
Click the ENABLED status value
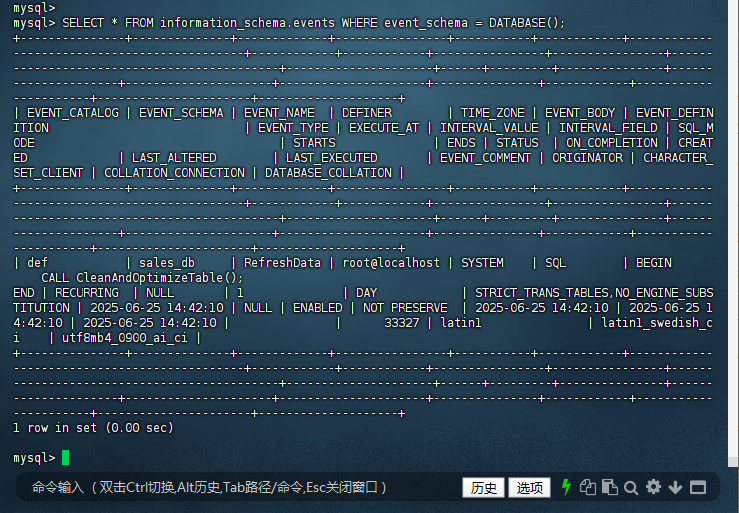click(x=318, y=308)
